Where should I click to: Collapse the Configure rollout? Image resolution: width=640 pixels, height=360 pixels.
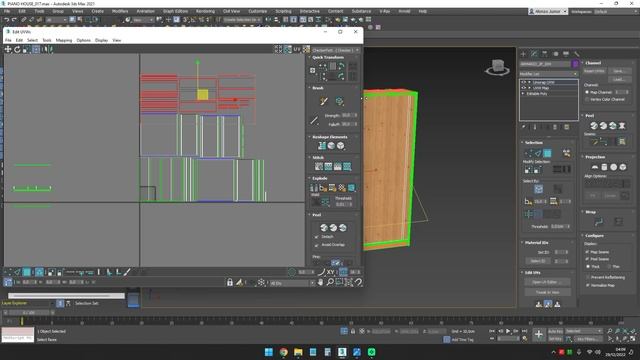tap(594, 236)
